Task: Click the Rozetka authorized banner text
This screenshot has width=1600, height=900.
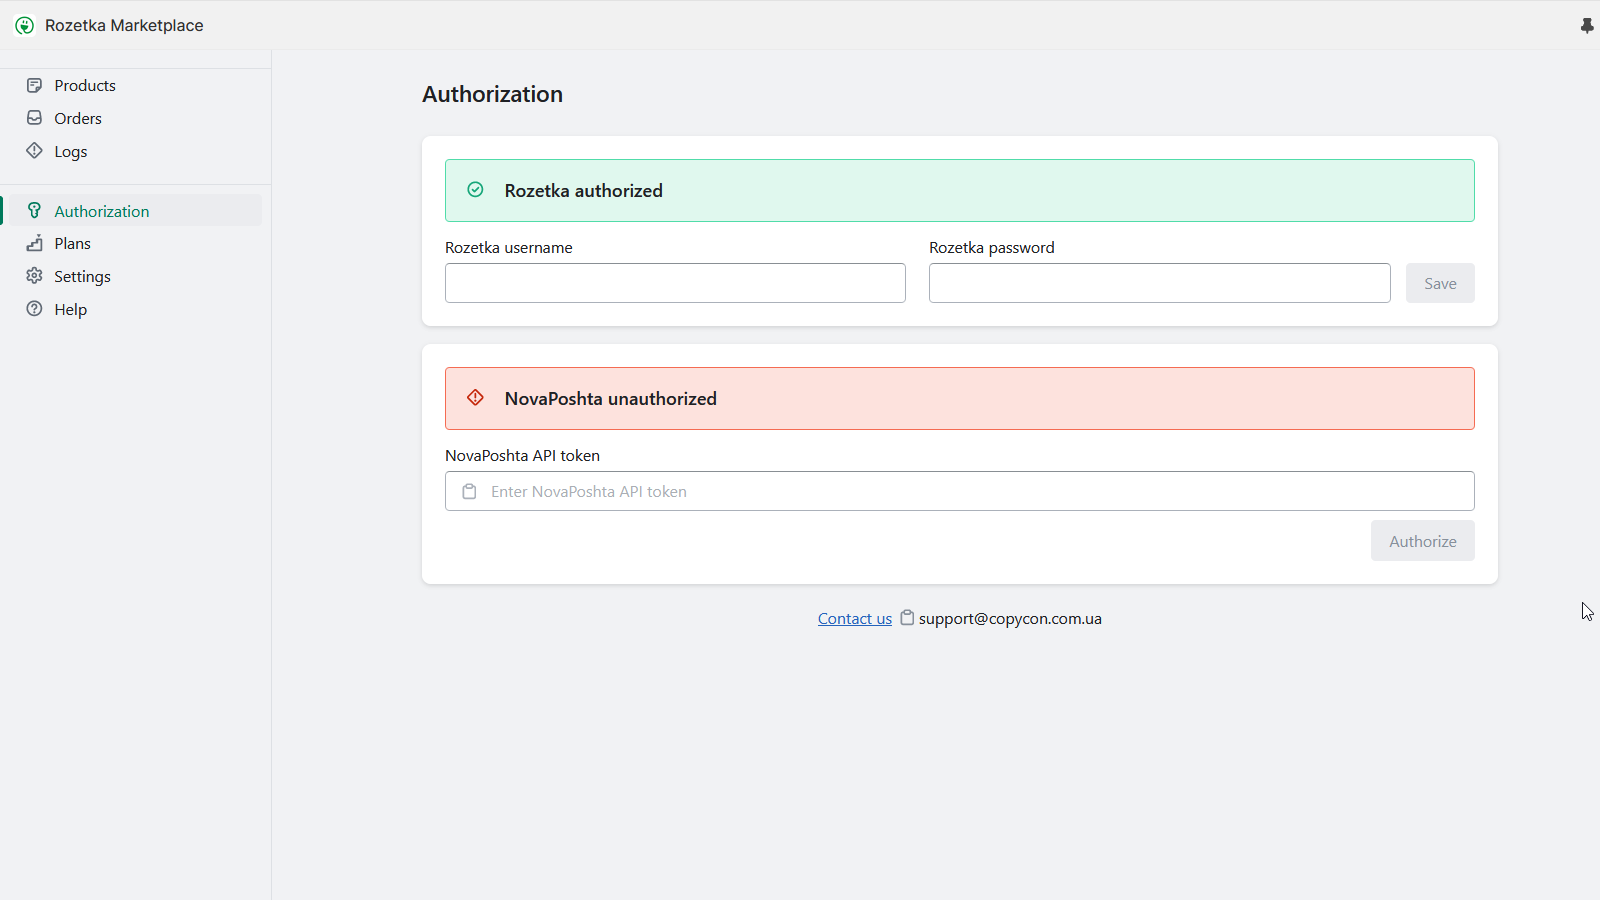Action: point(583,190)
